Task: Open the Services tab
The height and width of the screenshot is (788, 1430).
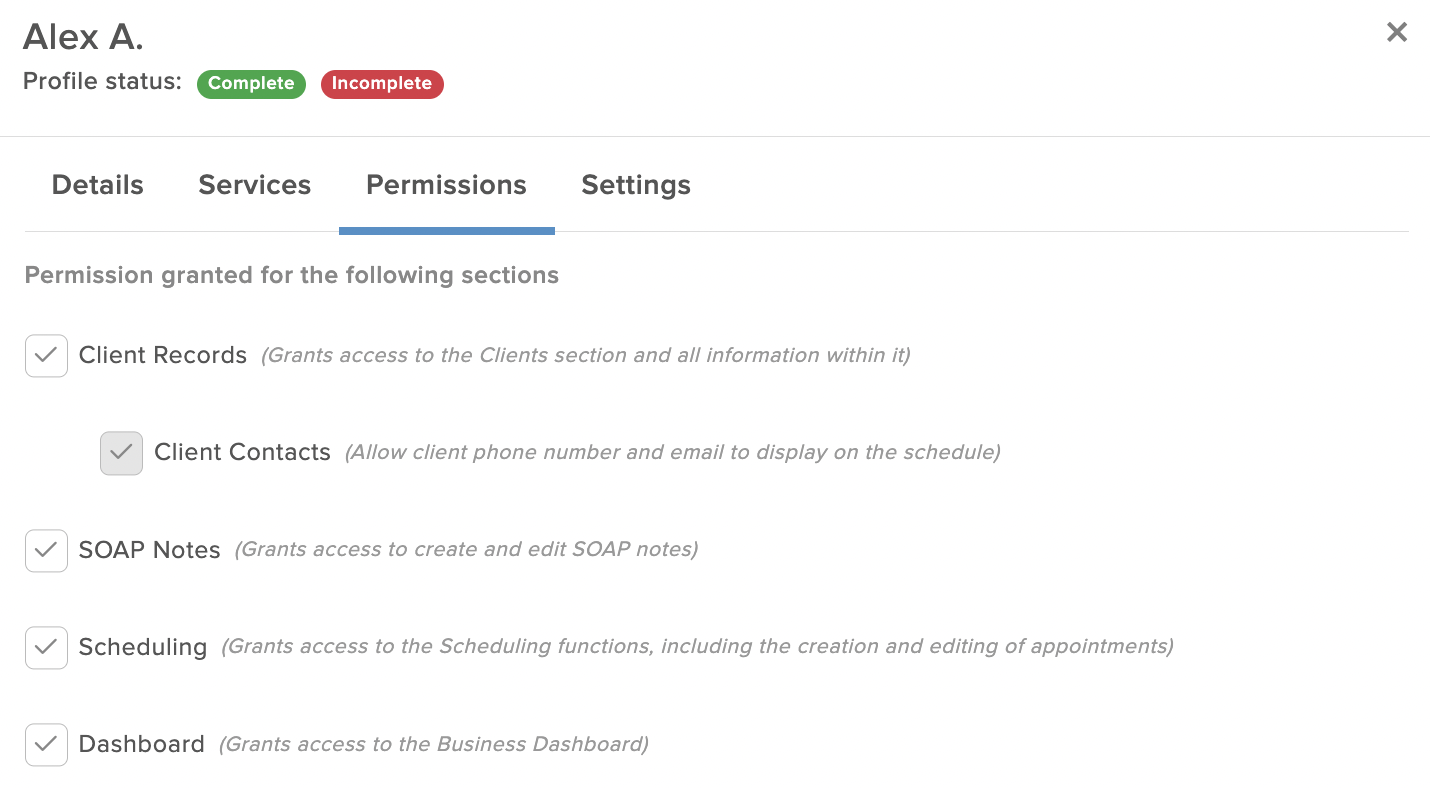Action: [x=255, y=185]
